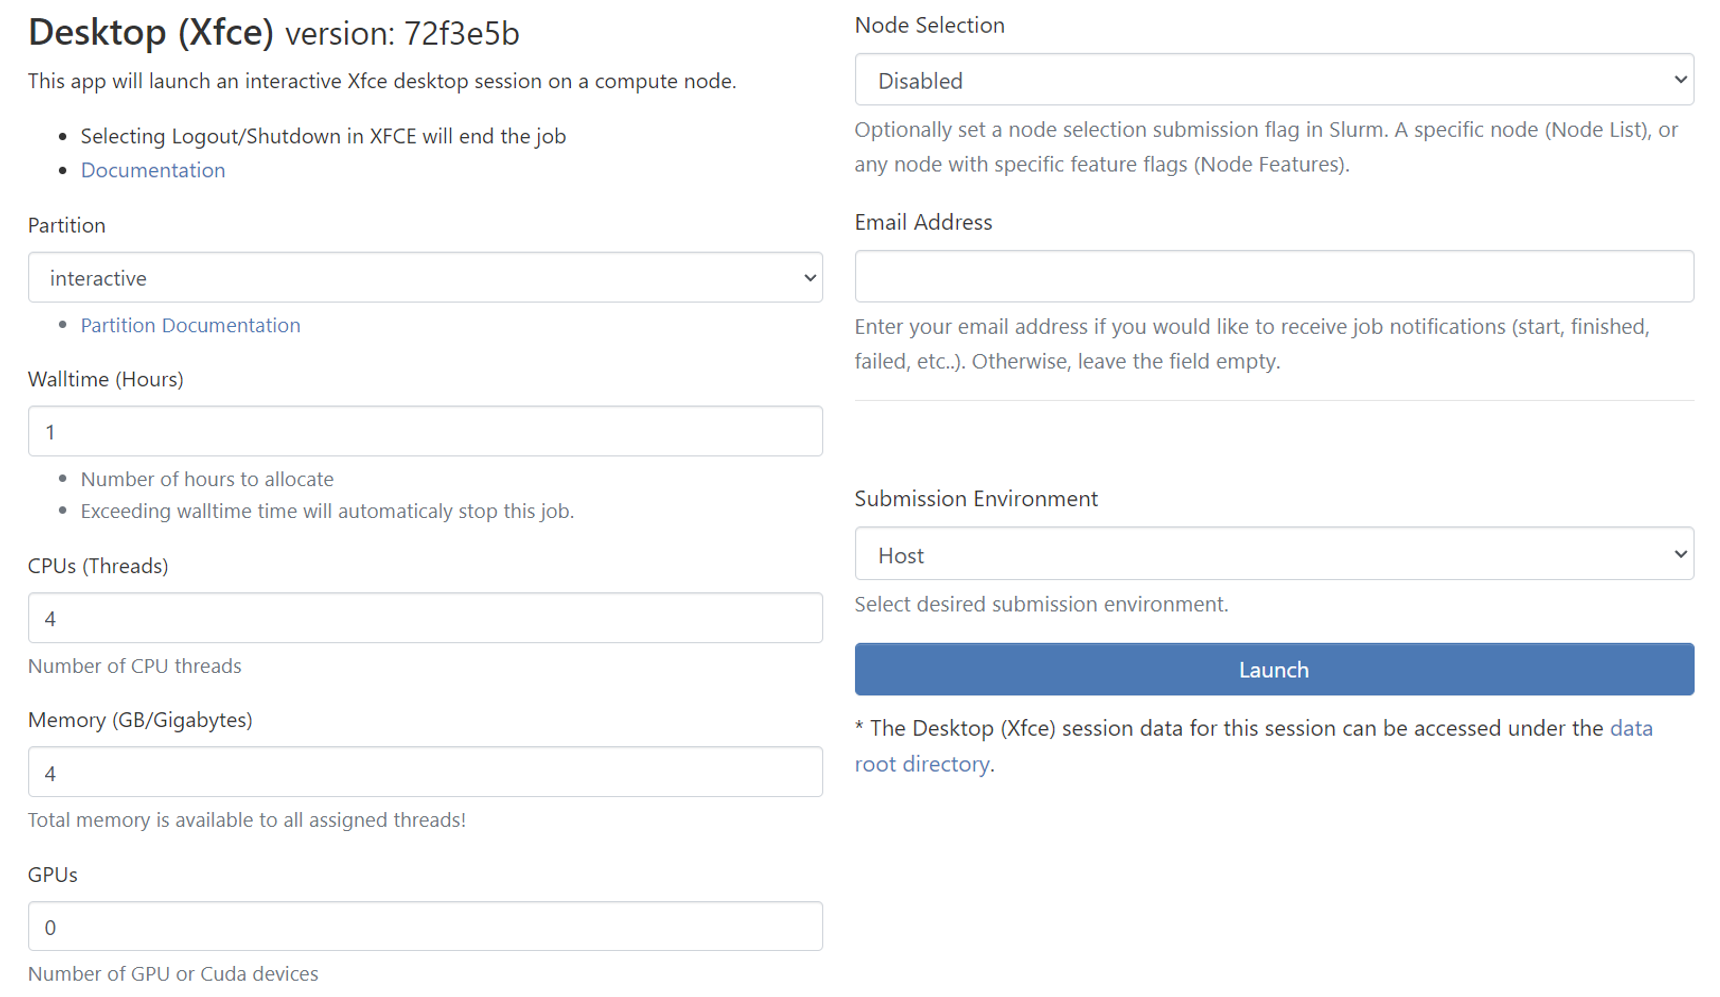This screenshot has height=997, width=1720.
Task: Click the Walltime (Hours) label
Action: pos(106,379)
